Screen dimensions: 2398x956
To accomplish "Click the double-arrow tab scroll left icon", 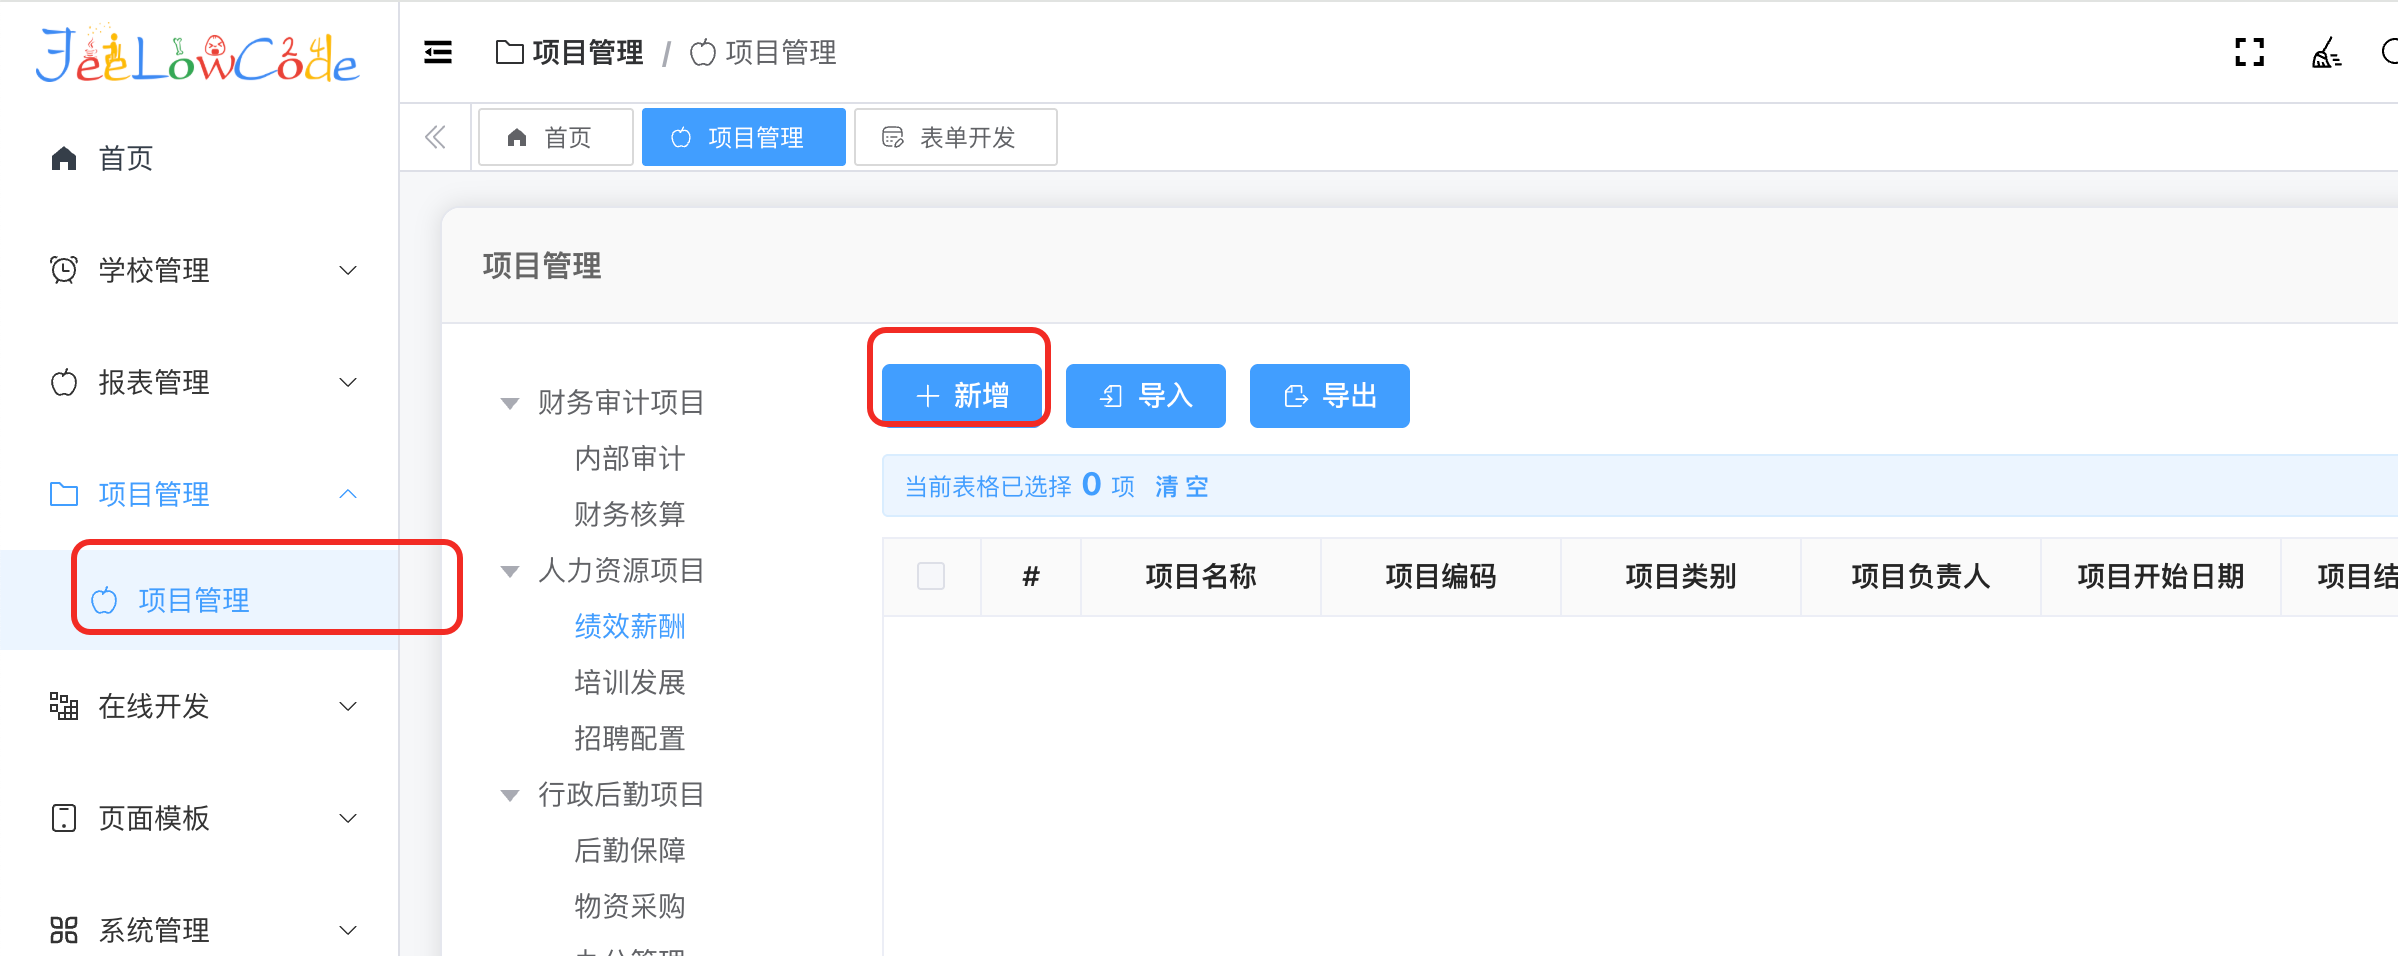I will (x=435, y=137).
